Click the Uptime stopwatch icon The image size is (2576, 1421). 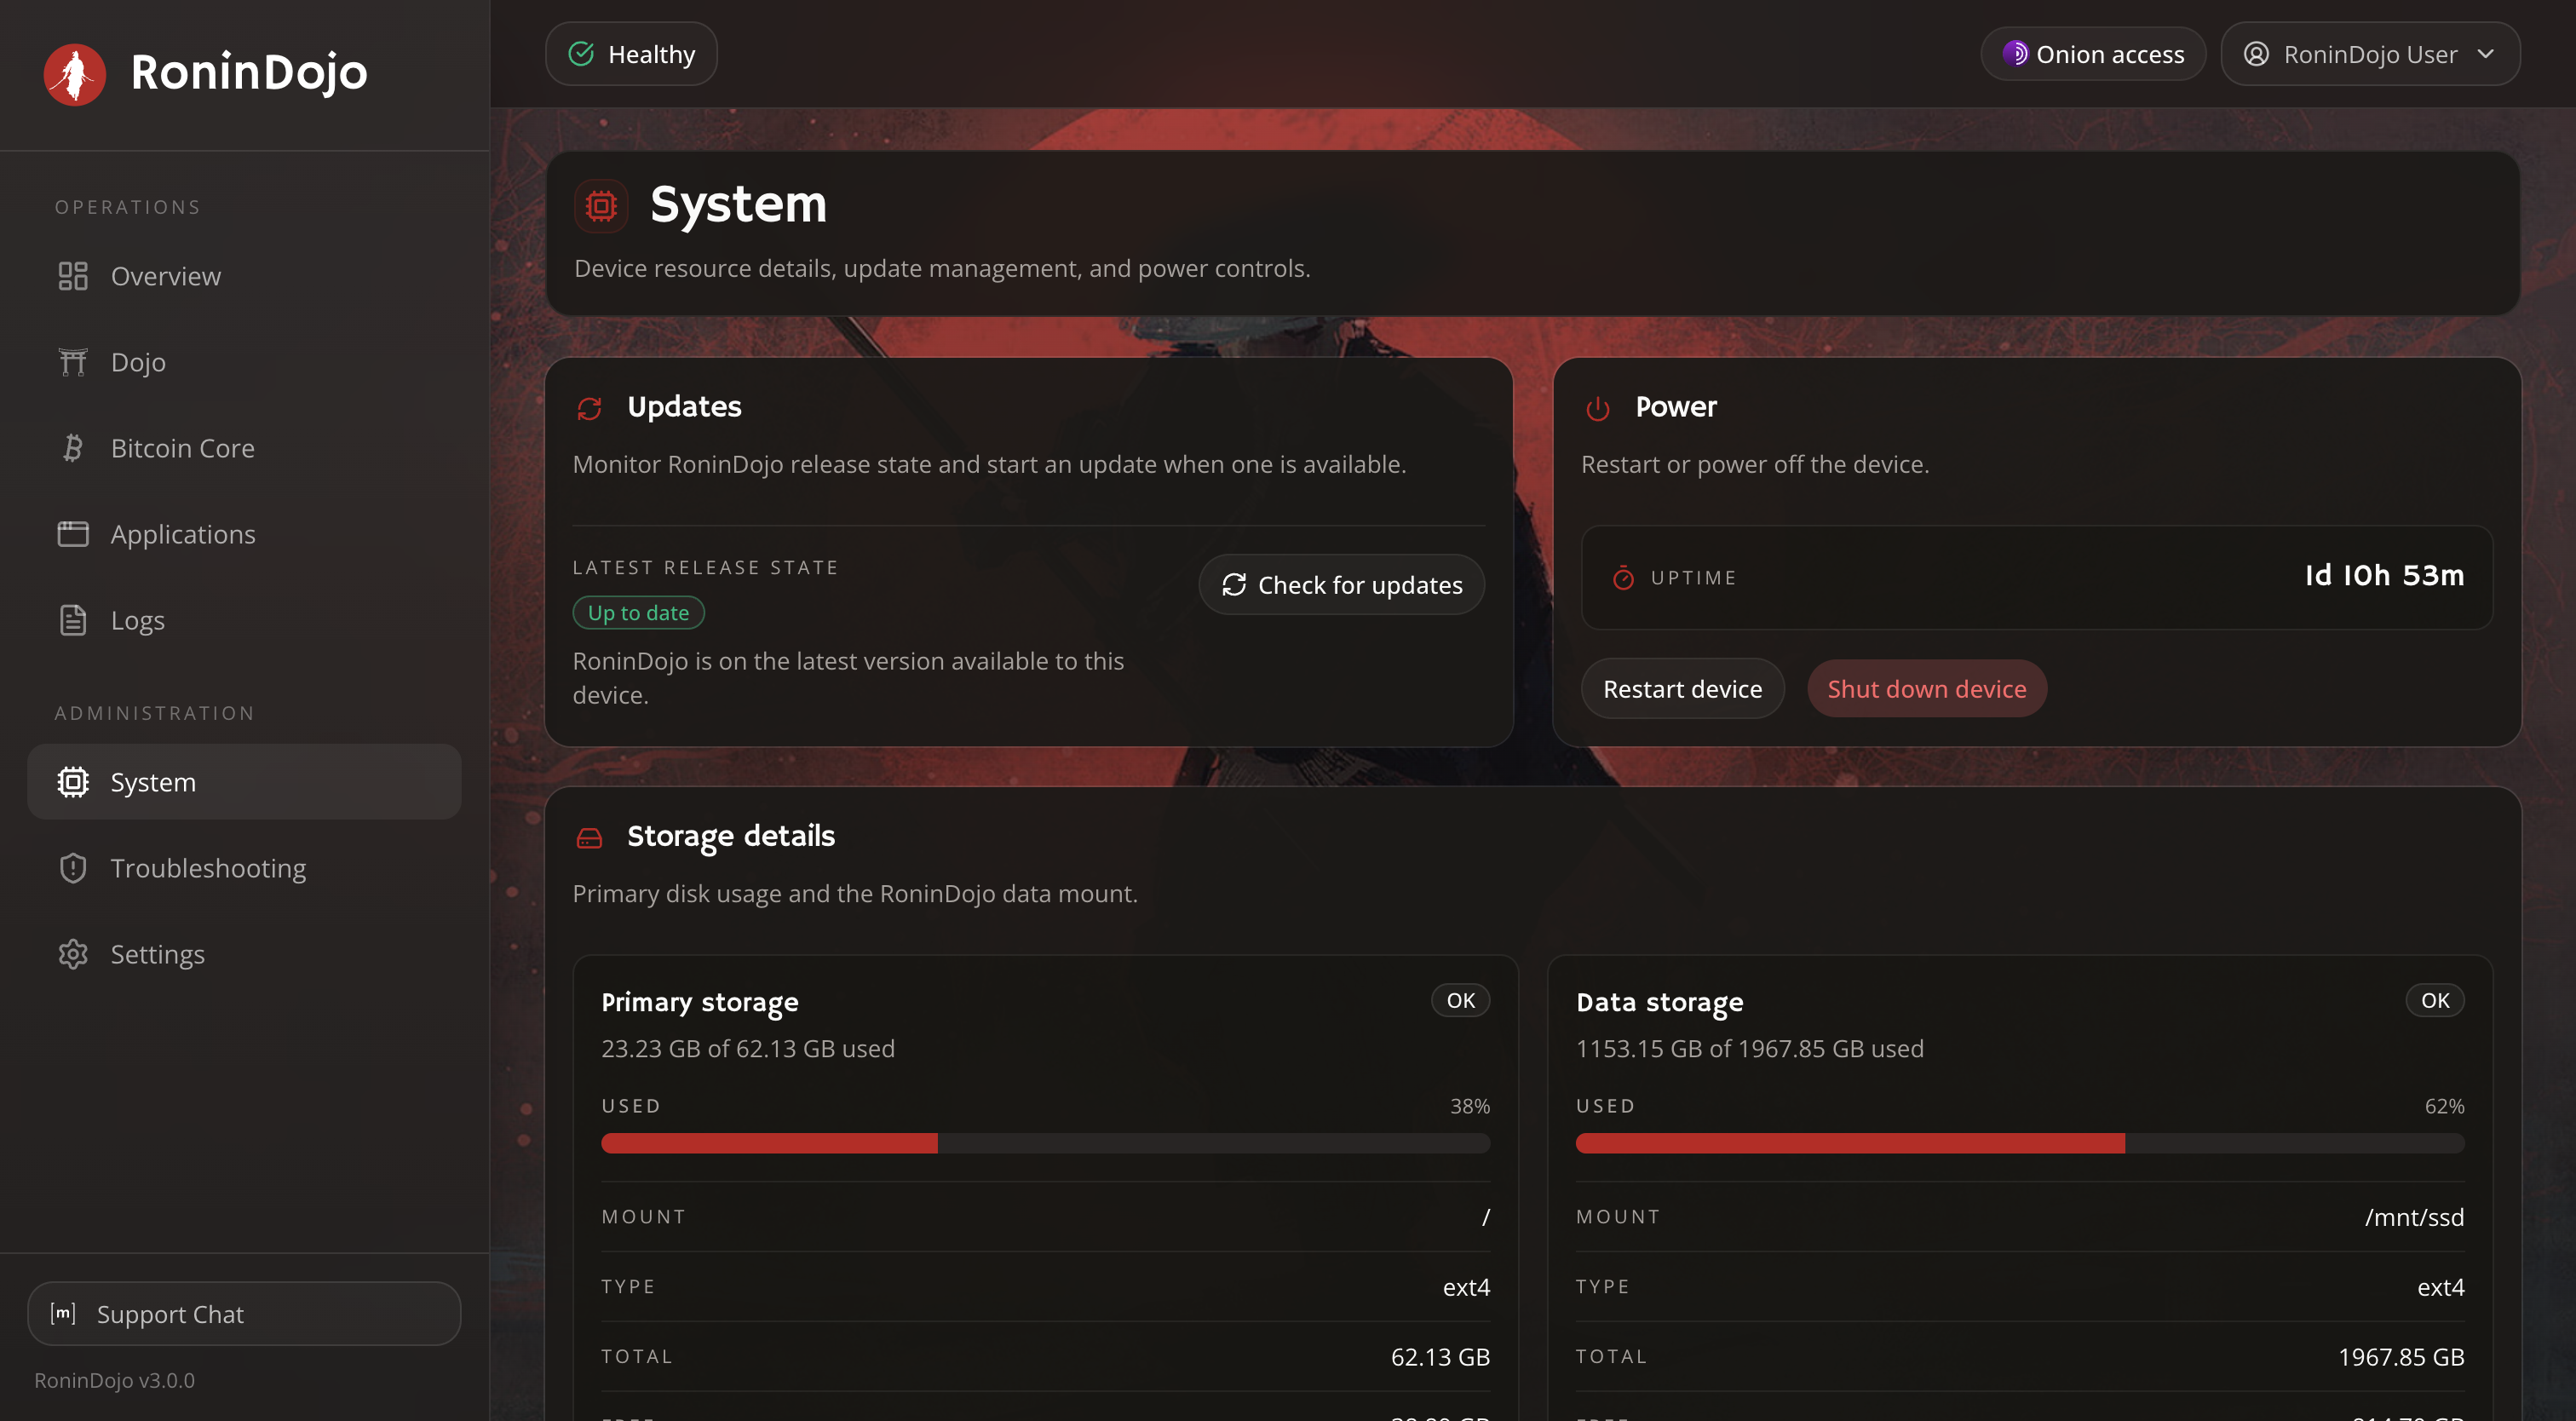click(x=1623, y=578)
